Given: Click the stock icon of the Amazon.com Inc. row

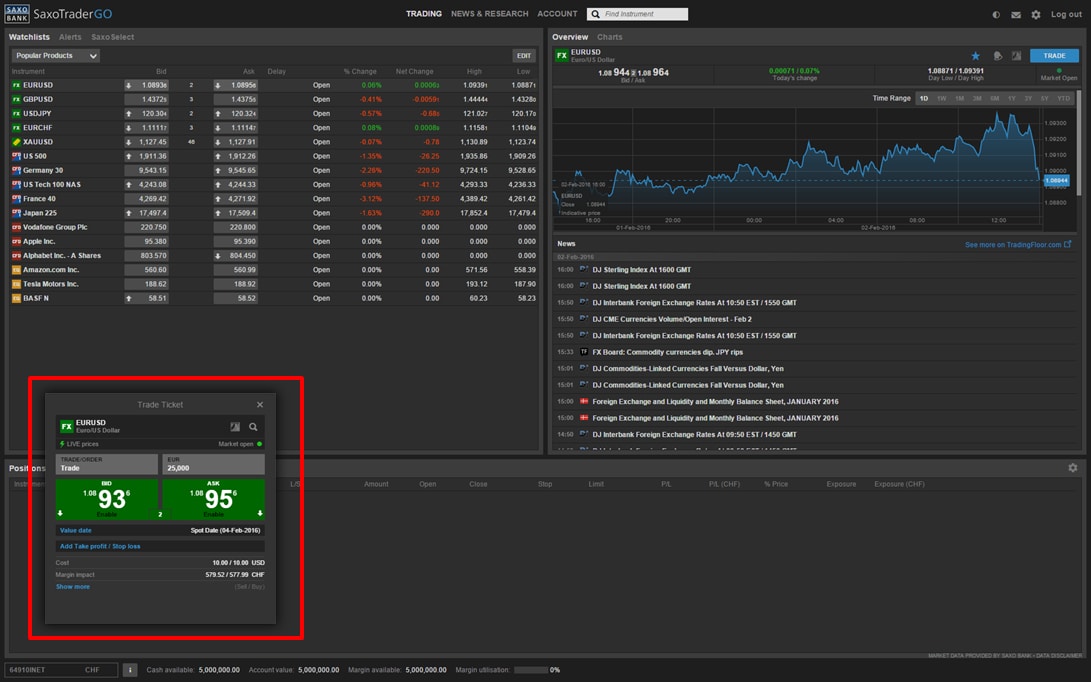Looking at the screenshot, I should coord(16,270).
